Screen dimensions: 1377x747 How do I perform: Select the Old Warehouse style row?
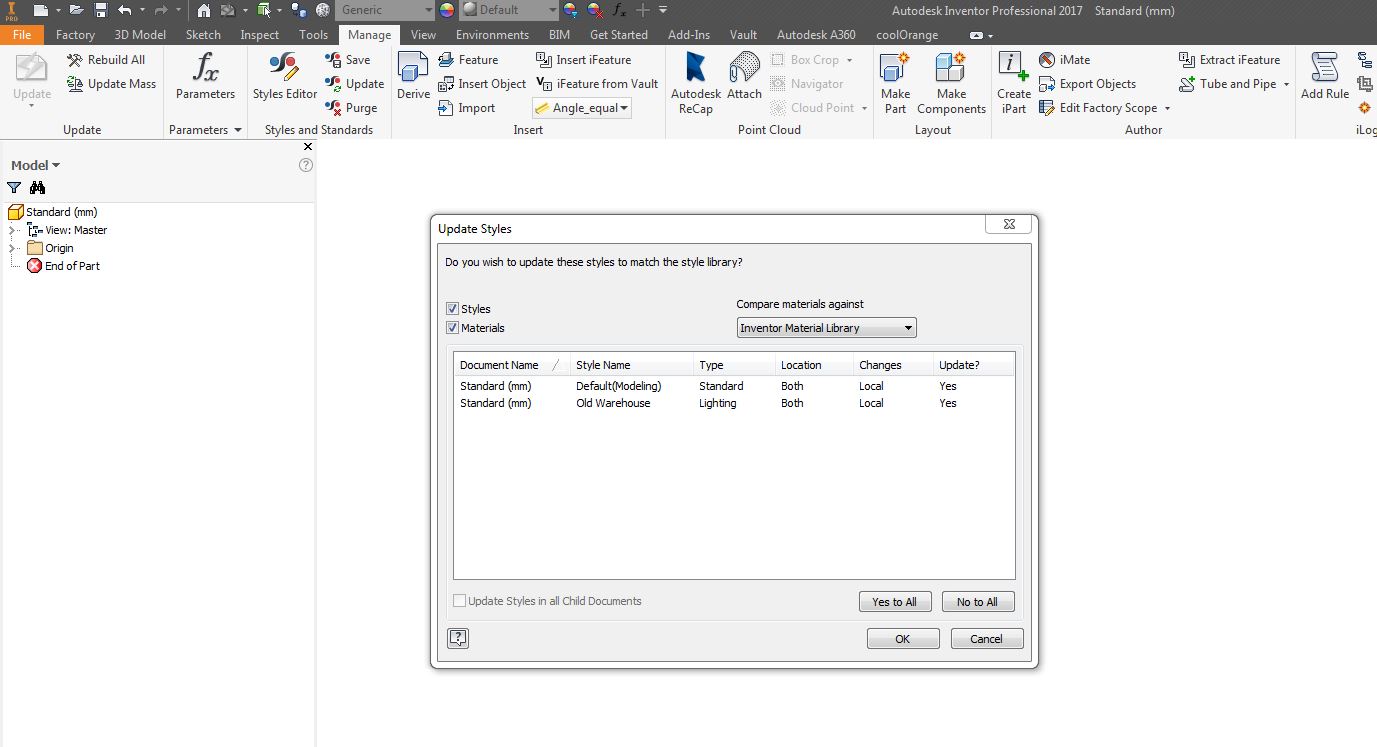613,403
